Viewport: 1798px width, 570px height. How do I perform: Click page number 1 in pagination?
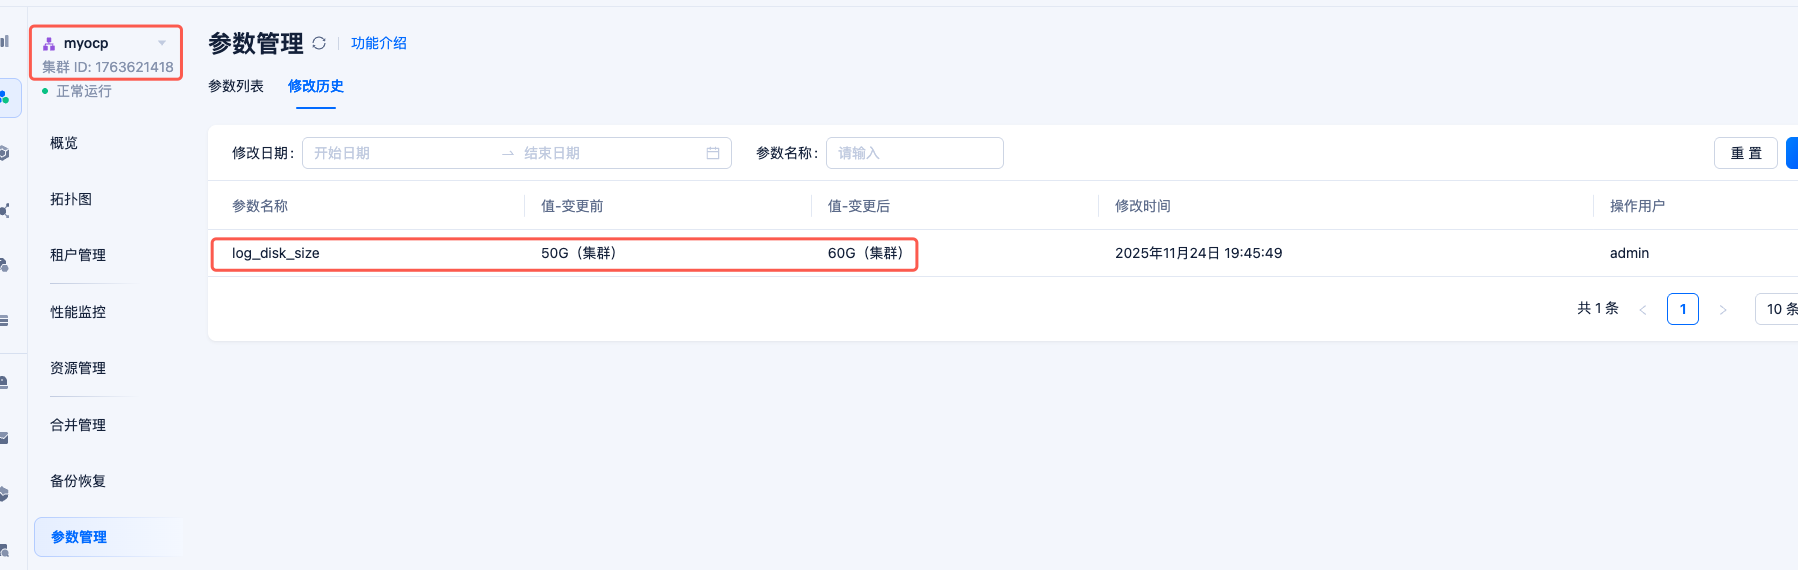point(1683,309)
